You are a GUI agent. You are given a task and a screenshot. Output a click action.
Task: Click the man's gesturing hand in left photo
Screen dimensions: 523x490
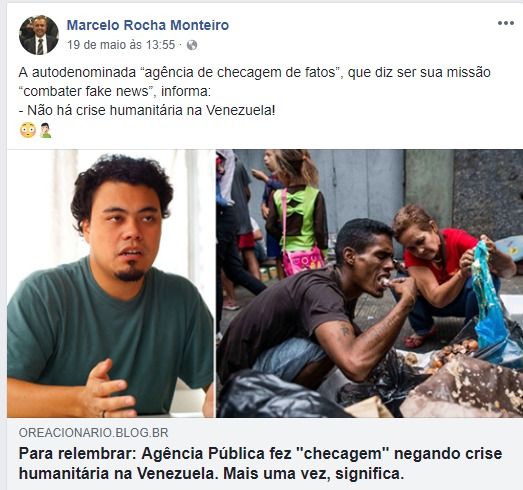pyautogui.click(x=105, y=390)
